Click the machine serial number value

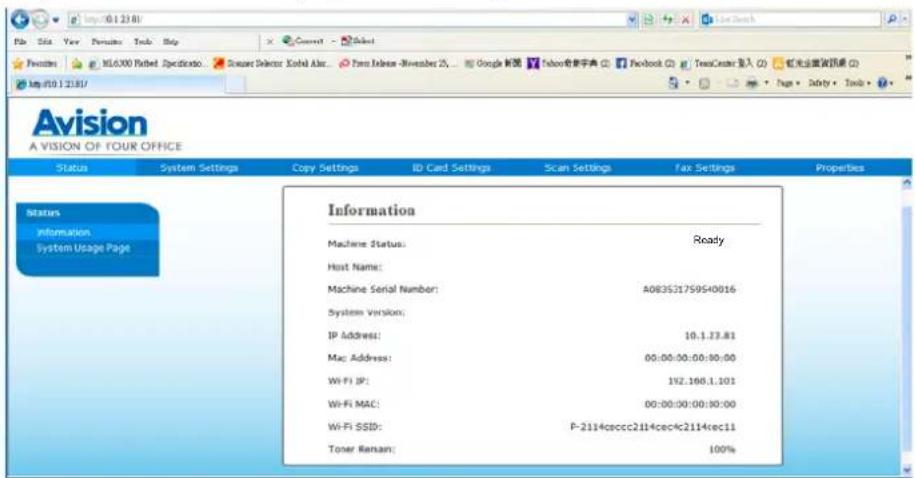pos(689,289)
